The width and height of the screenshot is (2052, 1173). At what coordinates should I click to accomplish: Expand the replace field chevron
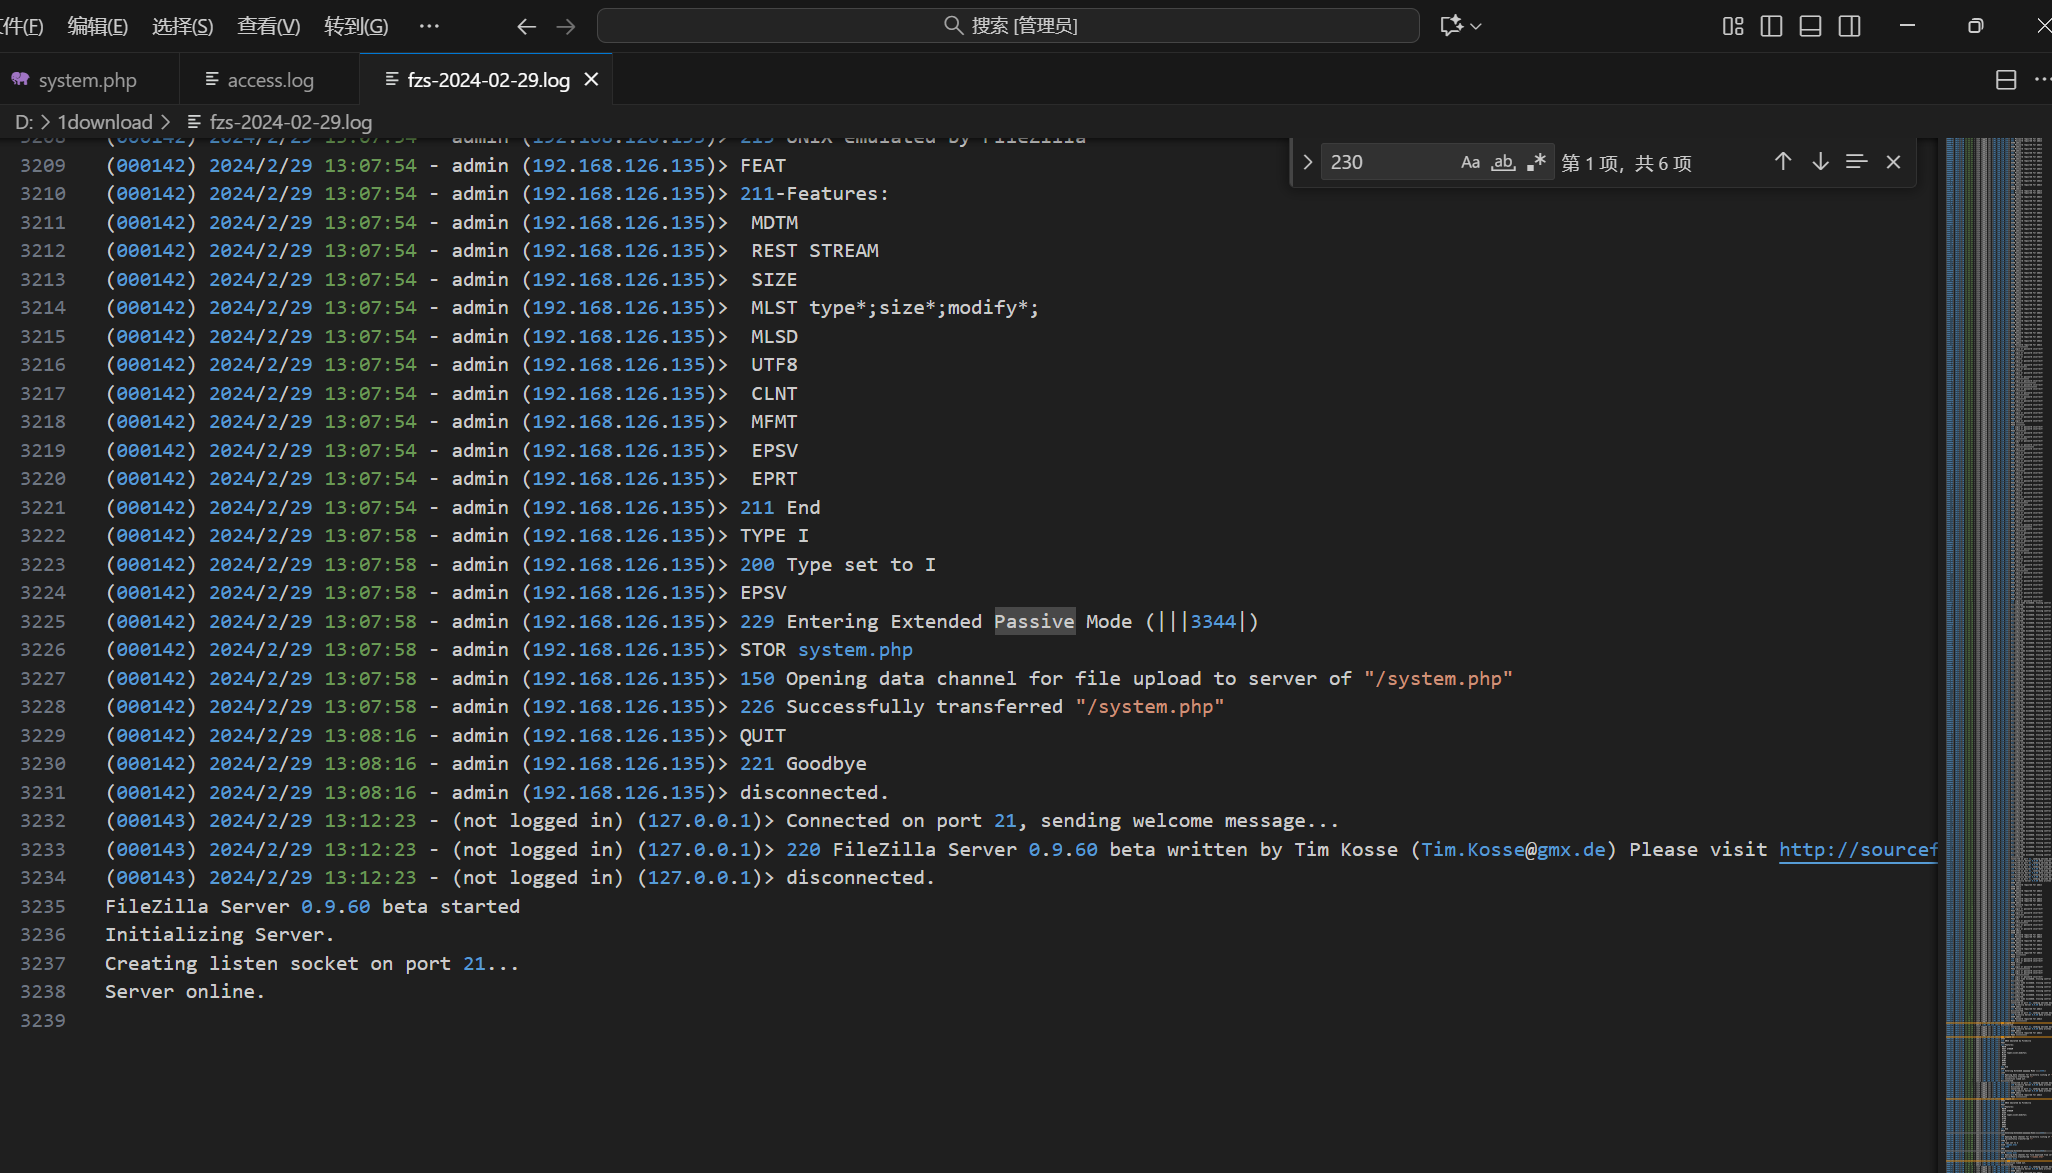pos(1307,162)
